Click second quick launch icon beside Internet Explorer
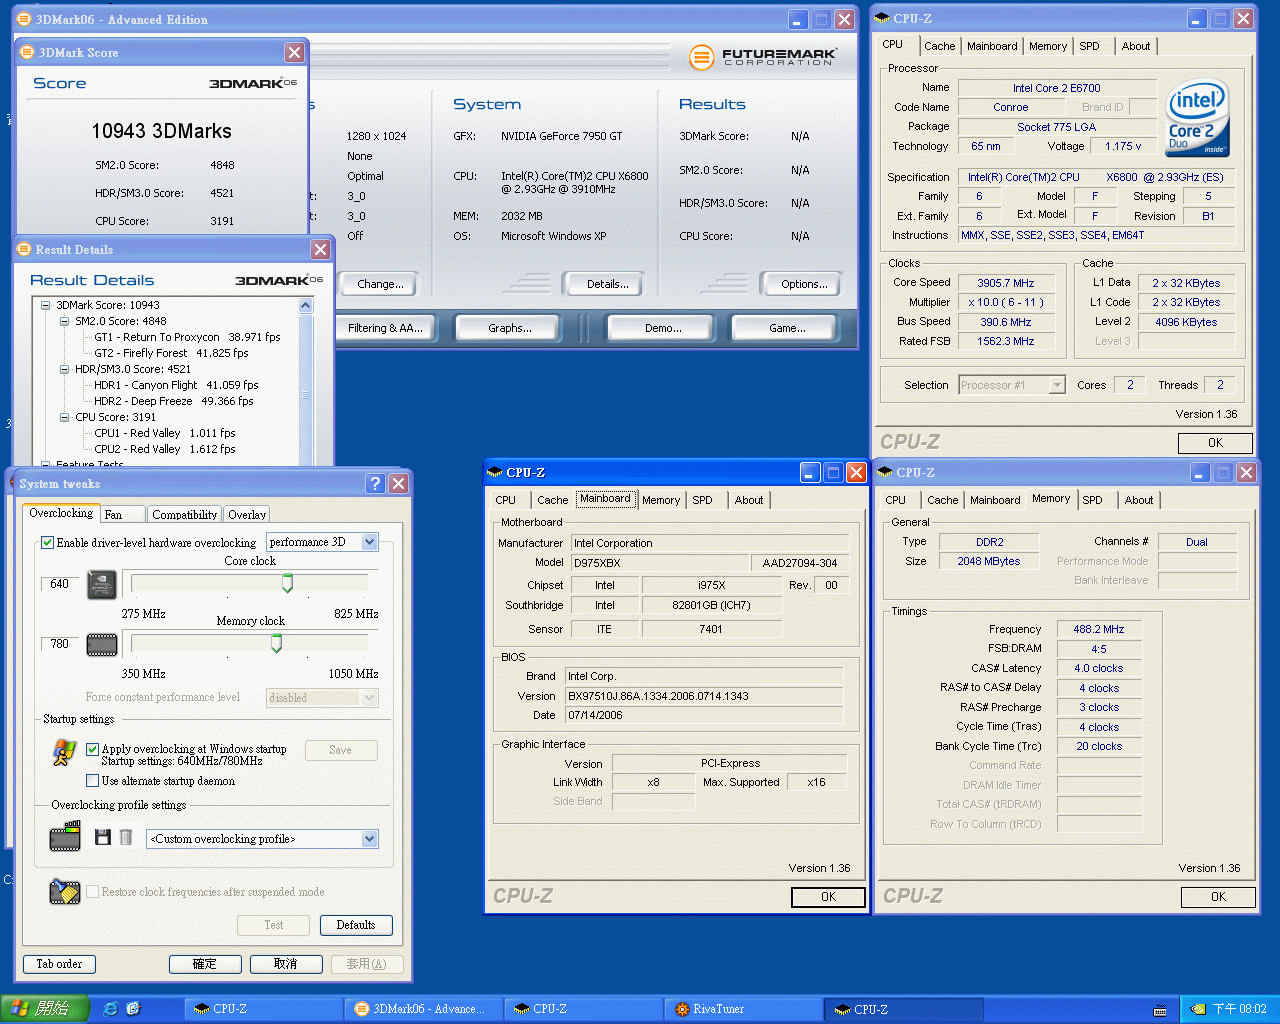Viewport: 1280px width, 1024px height. [x=134, y=1009]
